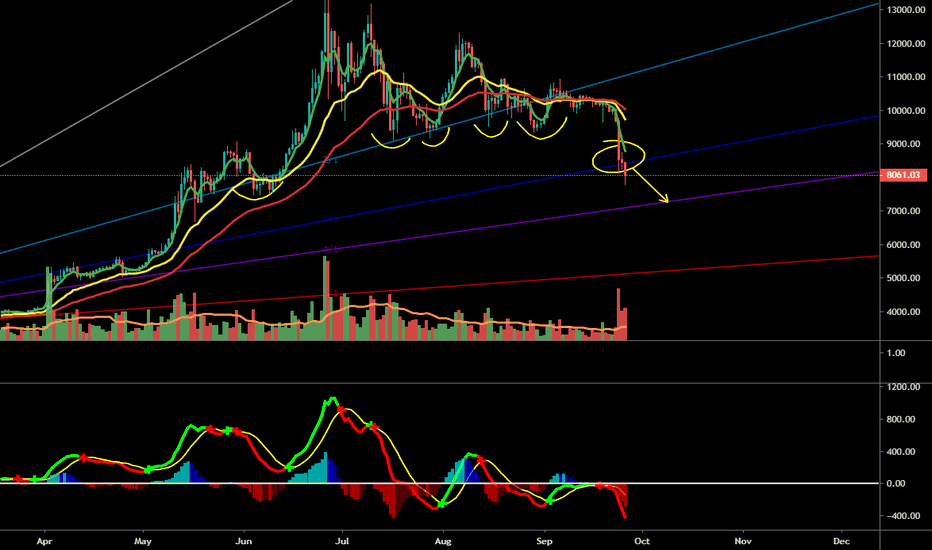Screen dimensions: 932x550
Task: Click the May label on time axis
Action: point(143,541)
